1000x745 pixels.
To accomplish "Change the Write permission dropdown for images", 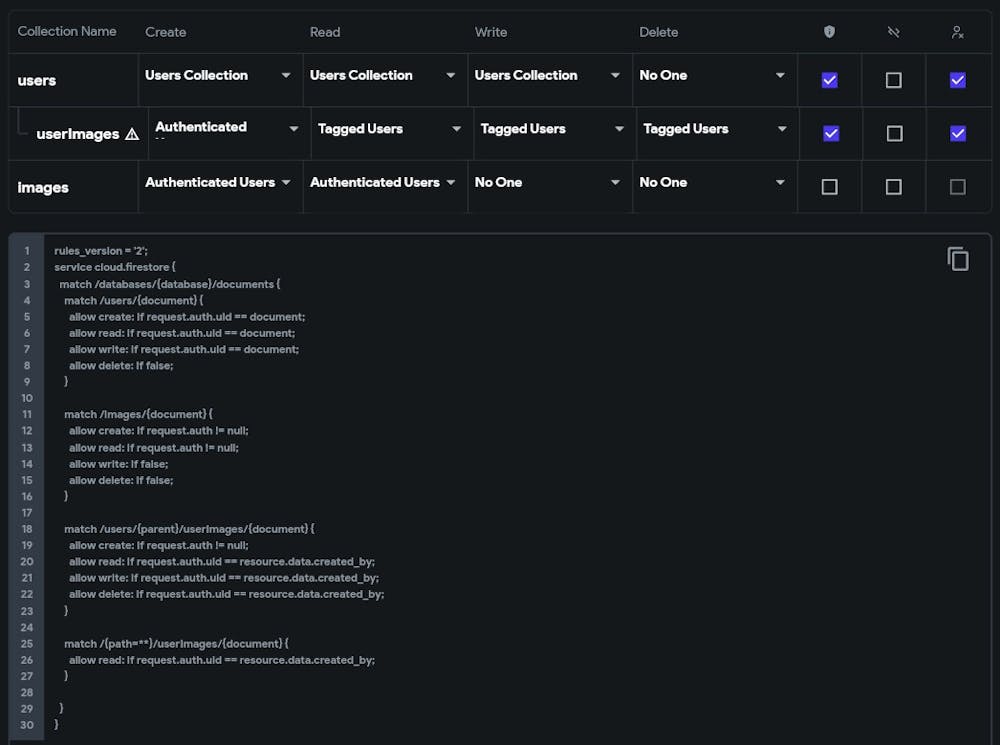I will pos(549,183).
